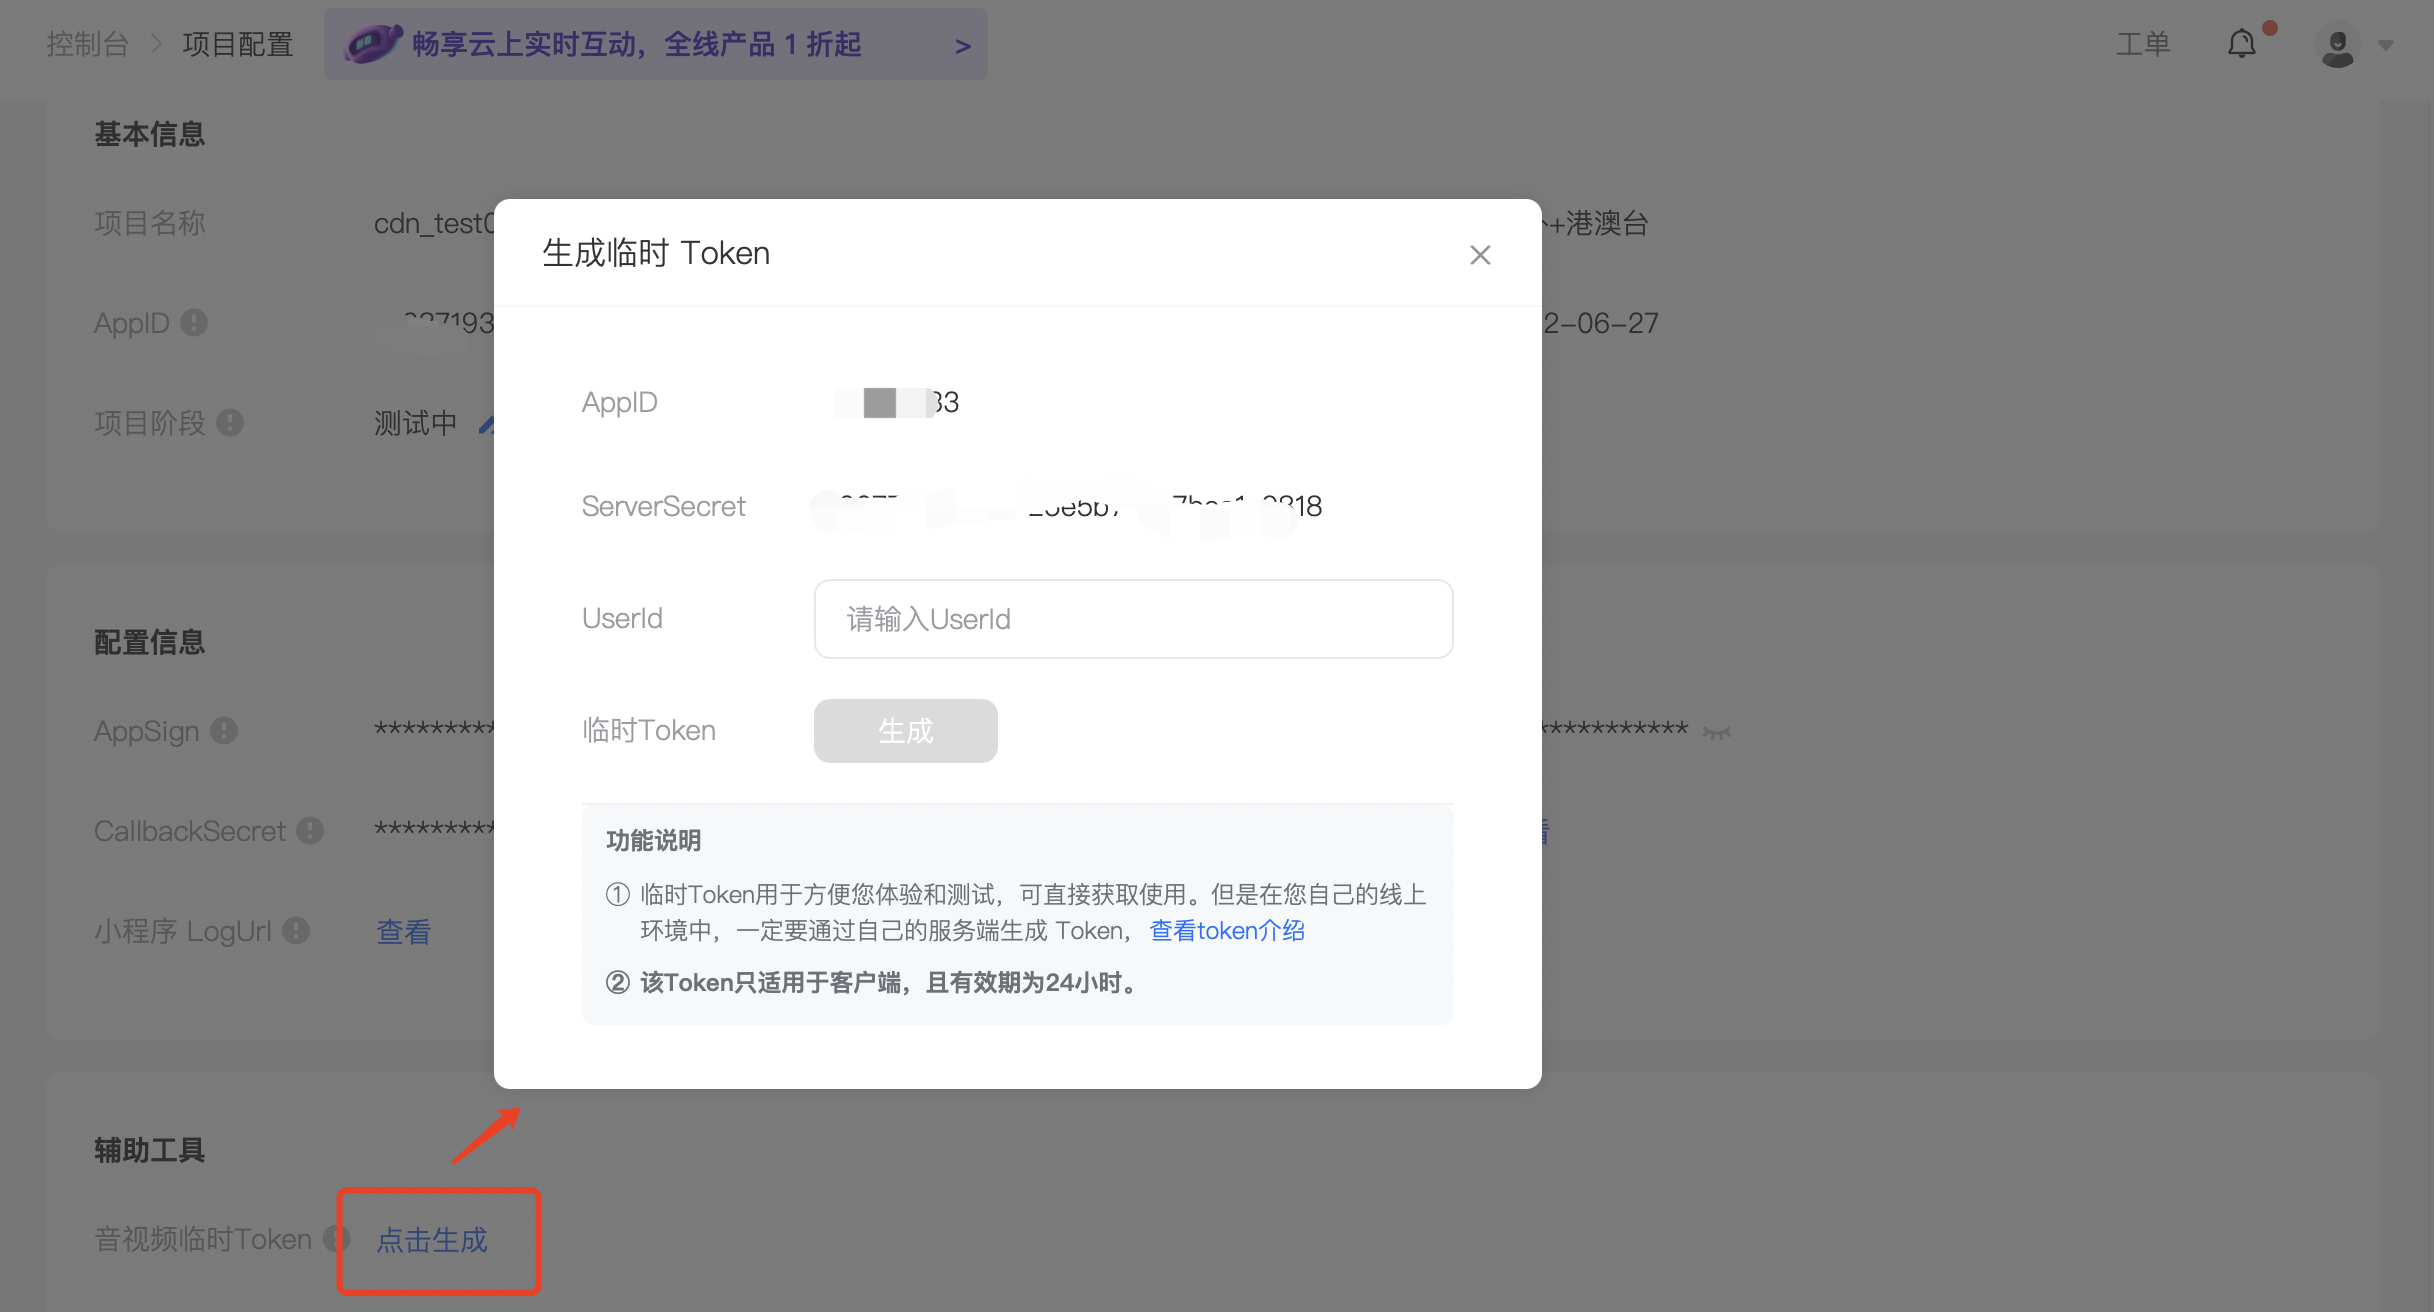Click the banner's right arrow chevron
Image resolution: width=2434 pixels, height=1312 pixels.
[x=962, y=46]
